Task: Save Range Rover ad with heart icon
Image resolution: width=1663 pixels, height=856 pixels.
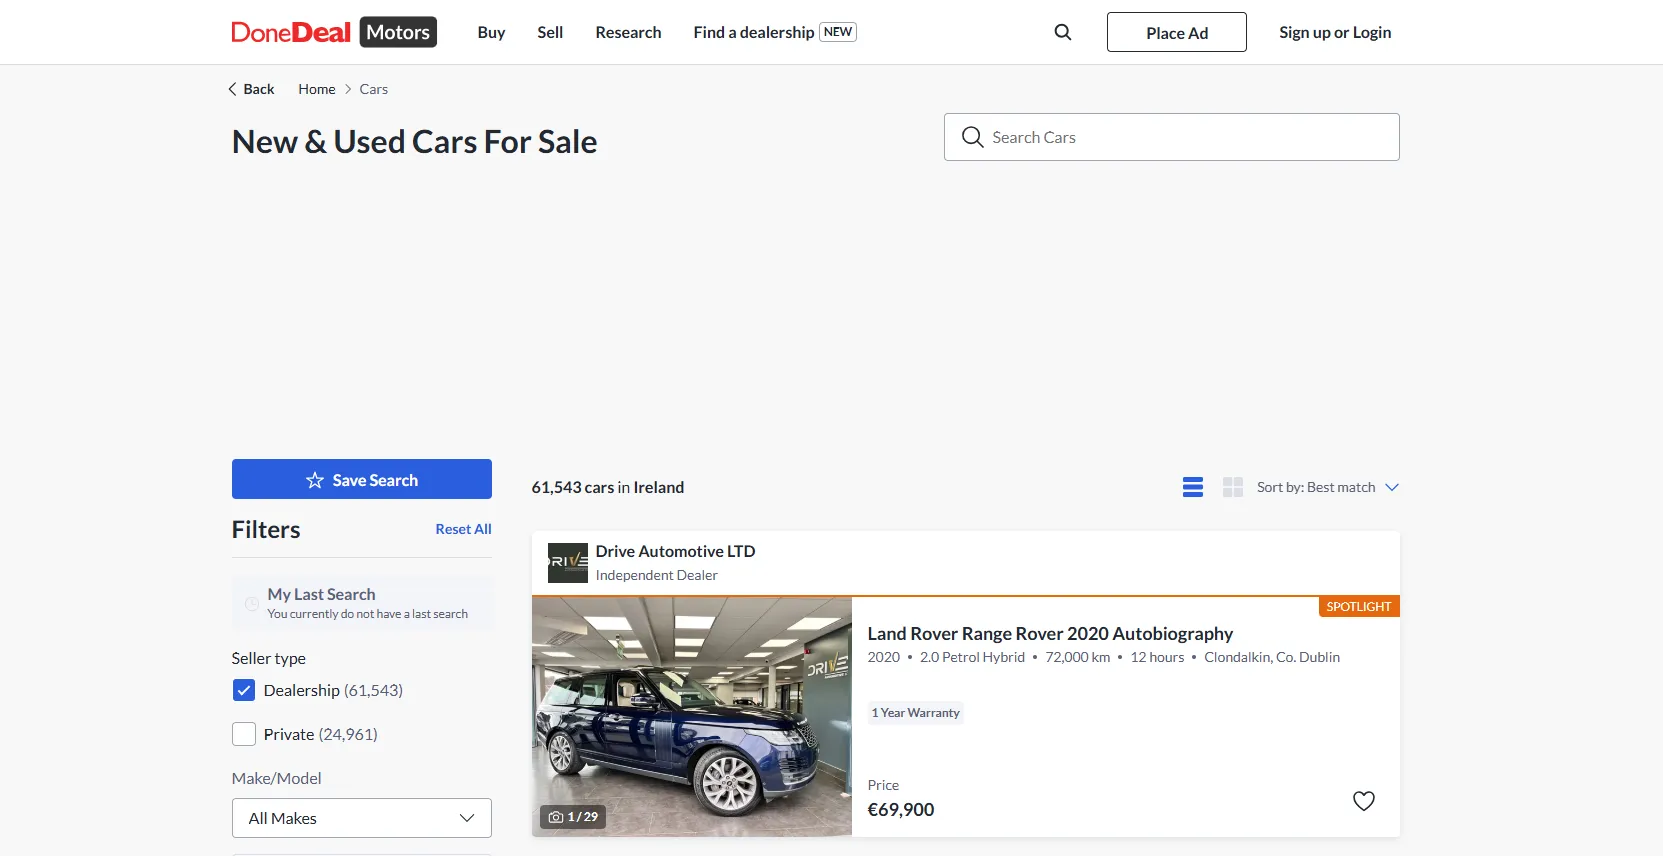Action: 1364,801
